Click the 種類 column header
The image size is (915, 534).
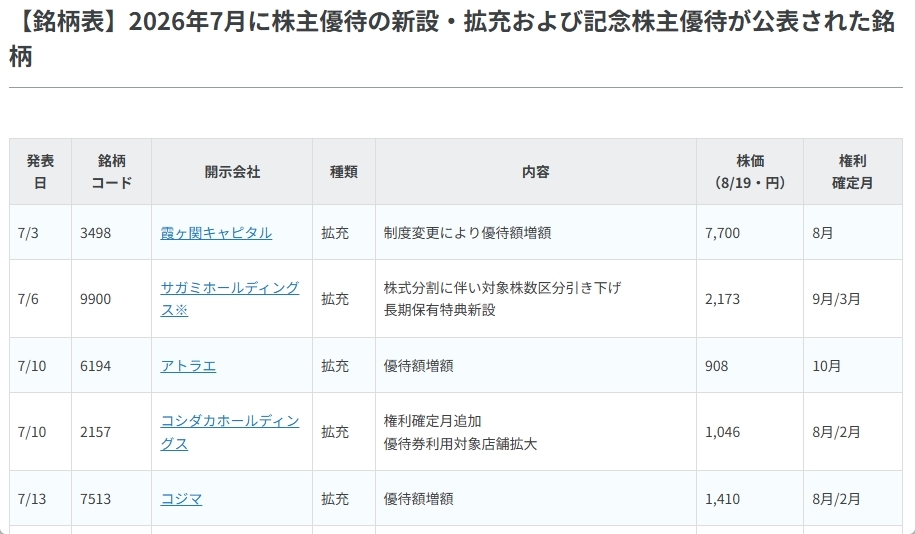[x=344, y=172]
